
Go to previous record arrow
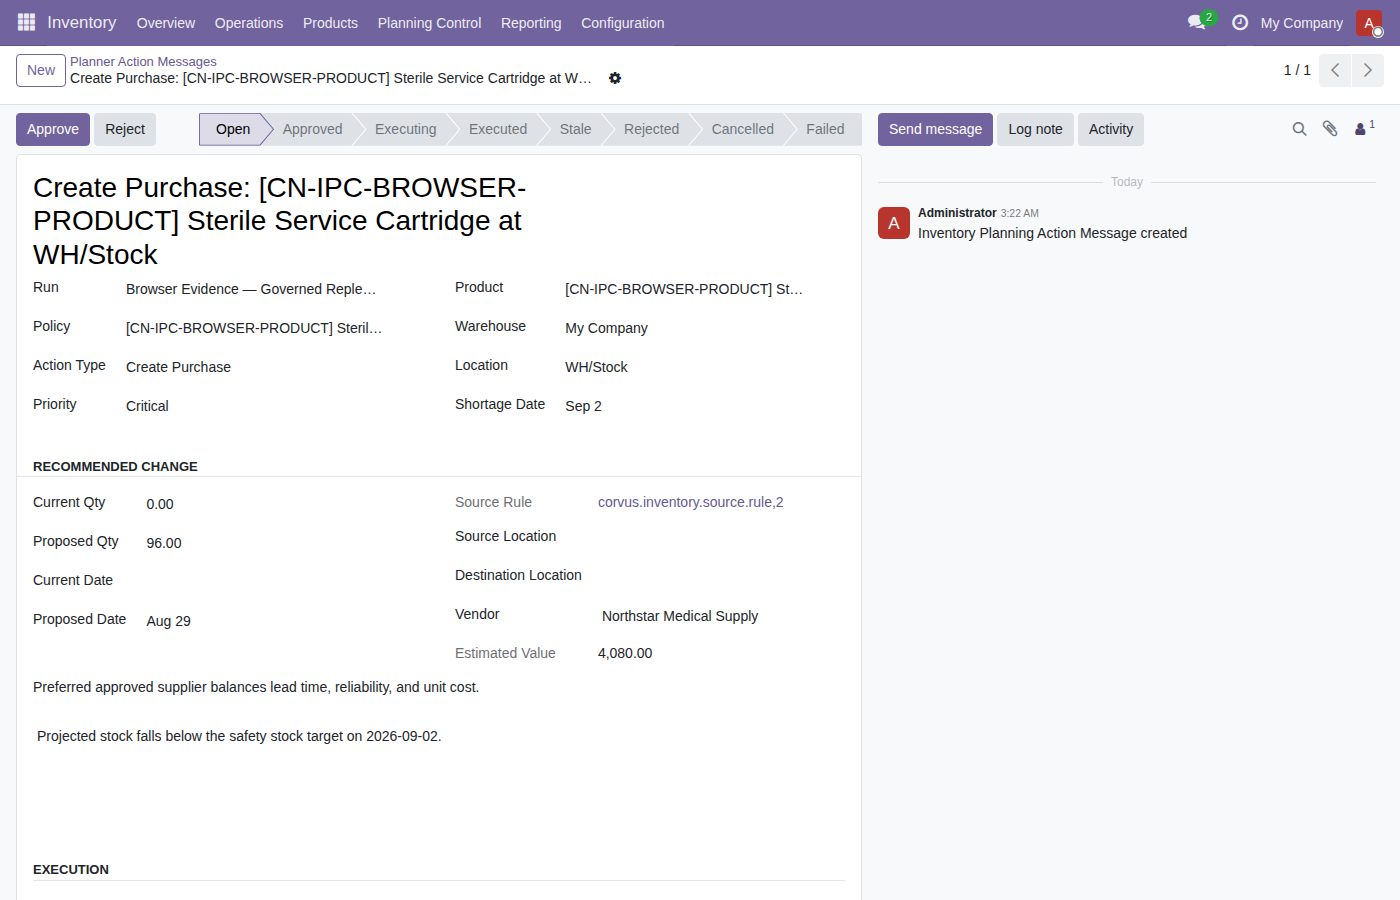(1335, 70)
